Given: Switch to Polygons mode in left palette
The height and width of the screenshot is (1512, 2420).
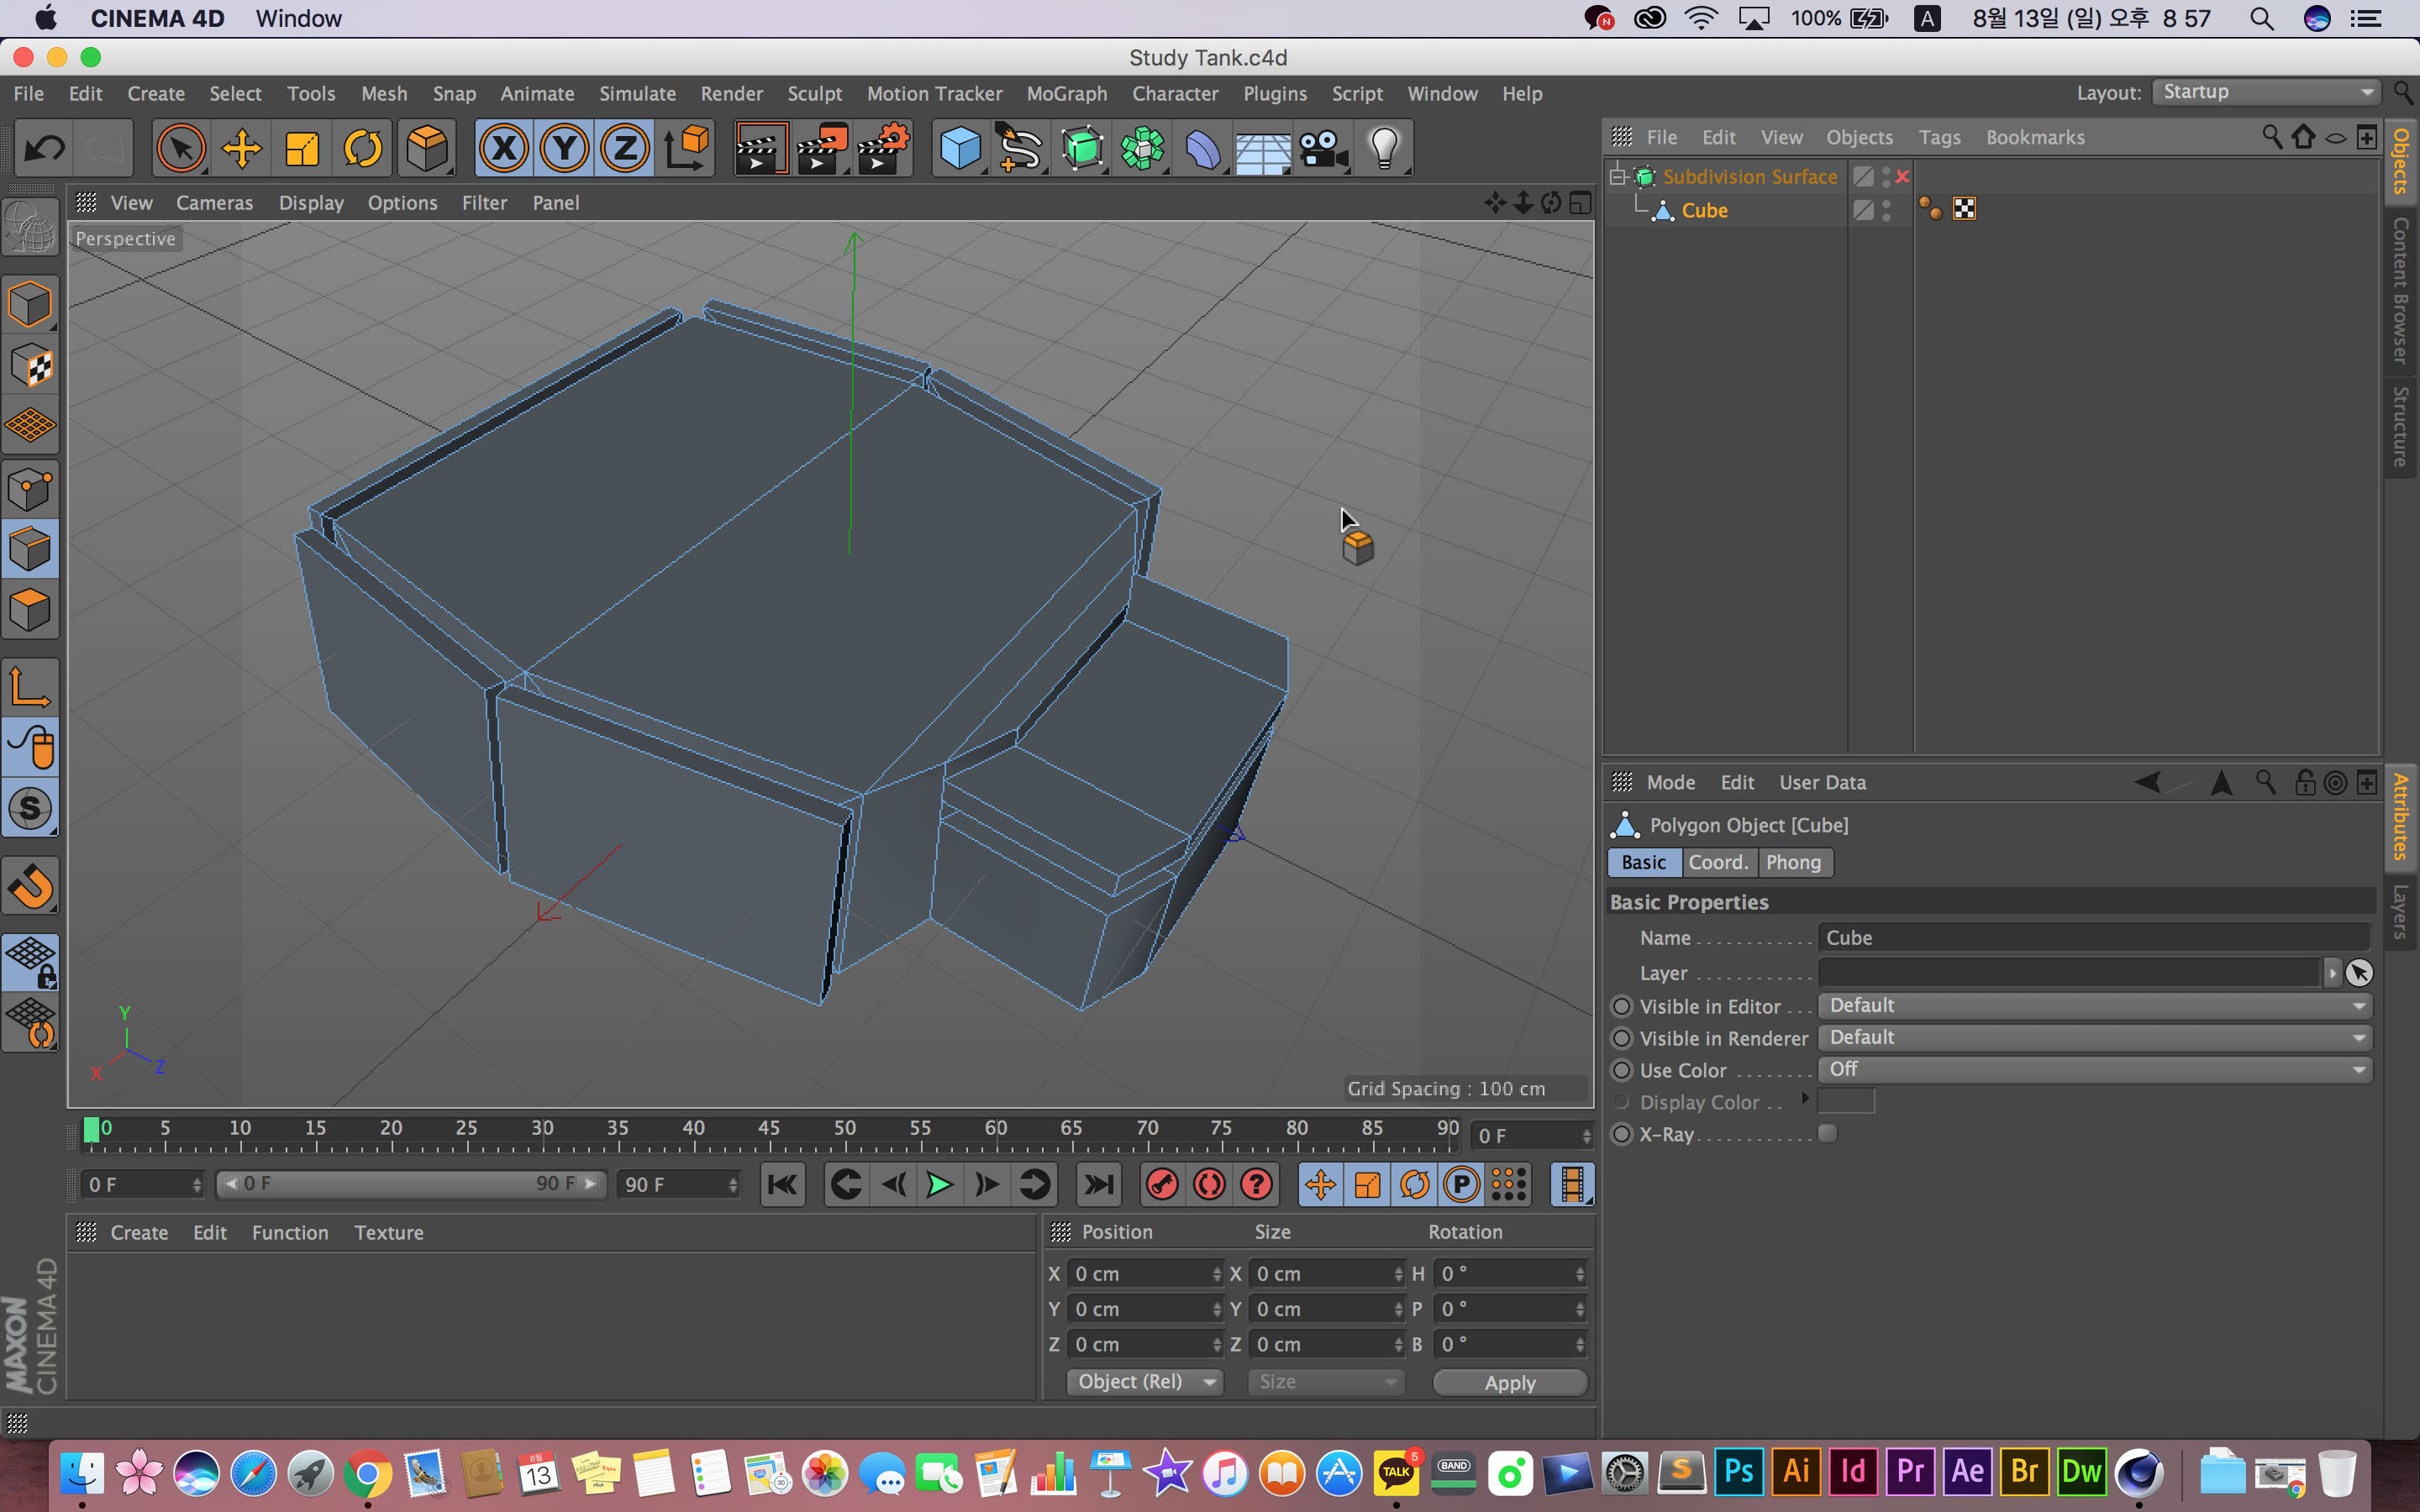Looking at the screenshot, I should point(30,611).
